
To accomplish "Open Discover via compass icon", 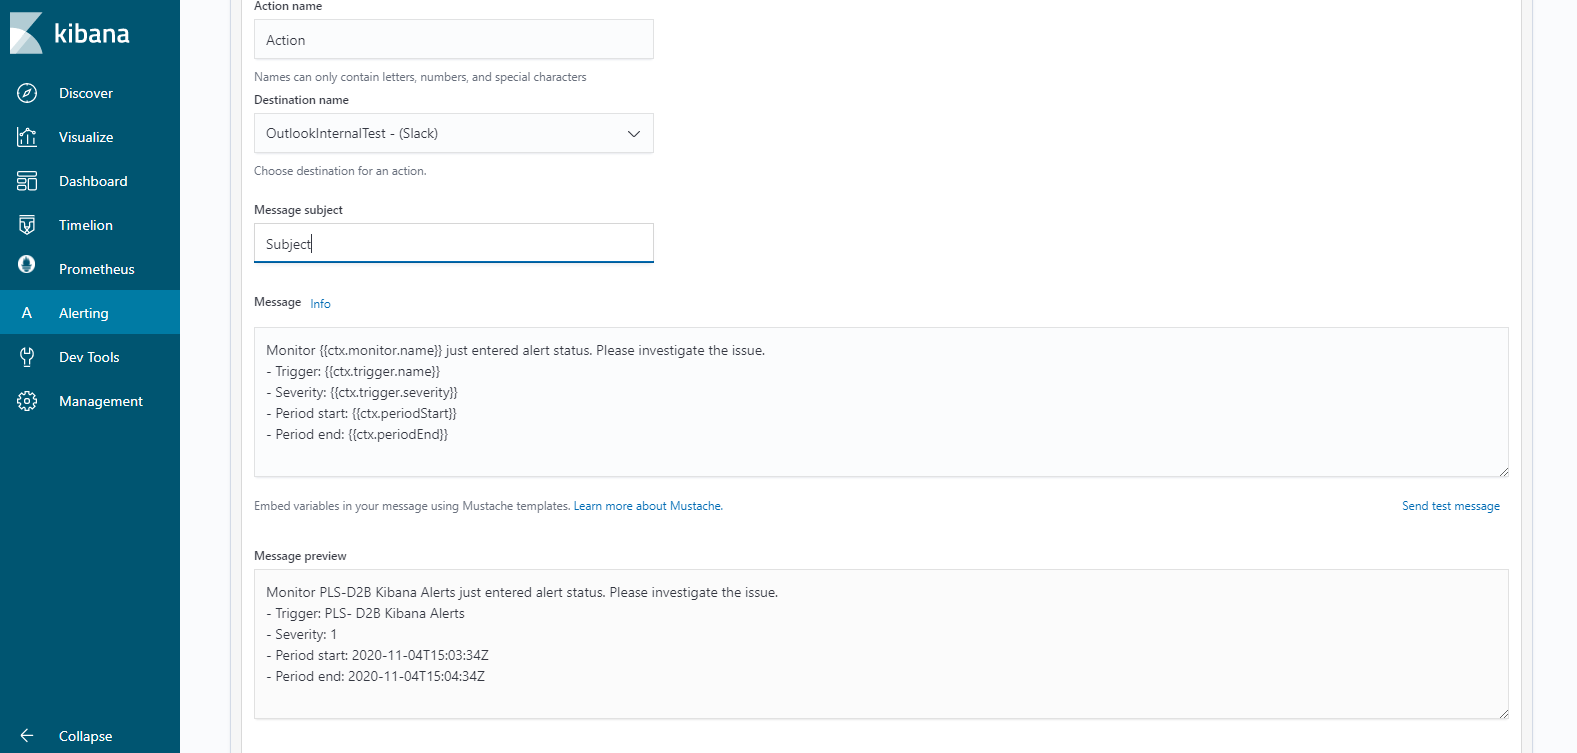I will 27,93.
